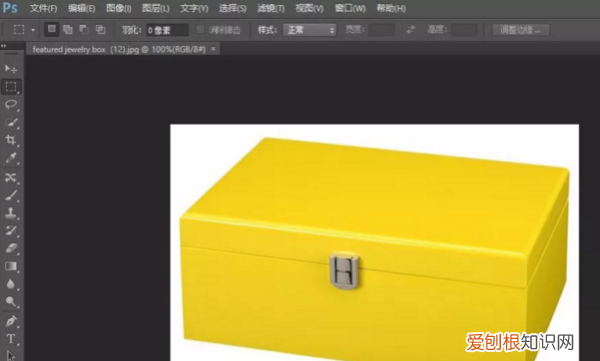This screenshot has width=600, height=361.
Task: Select the Clone Stamp tool
Action: pos(11,213)
